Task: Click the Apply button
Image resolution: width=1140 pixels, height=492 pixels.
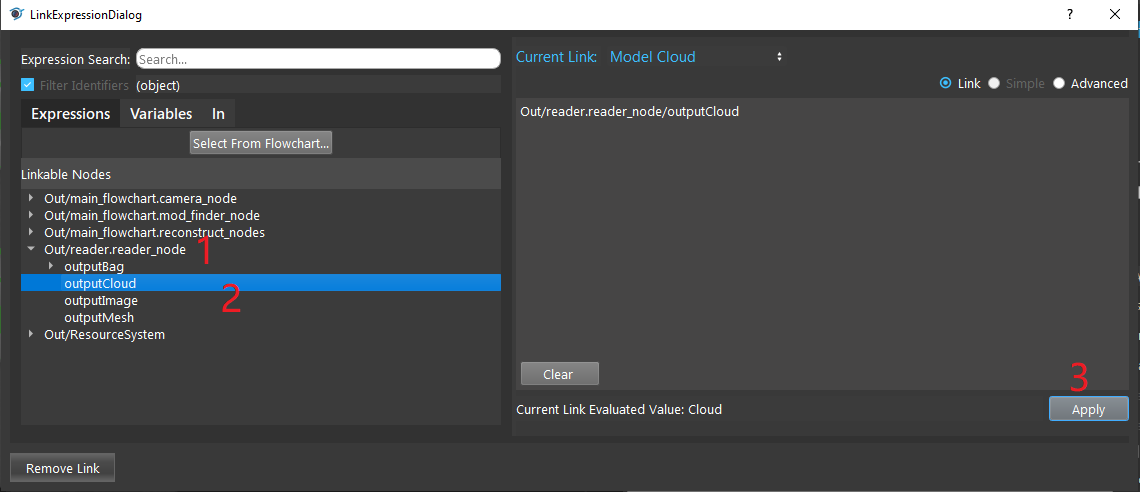Action: pos(1088,409)
